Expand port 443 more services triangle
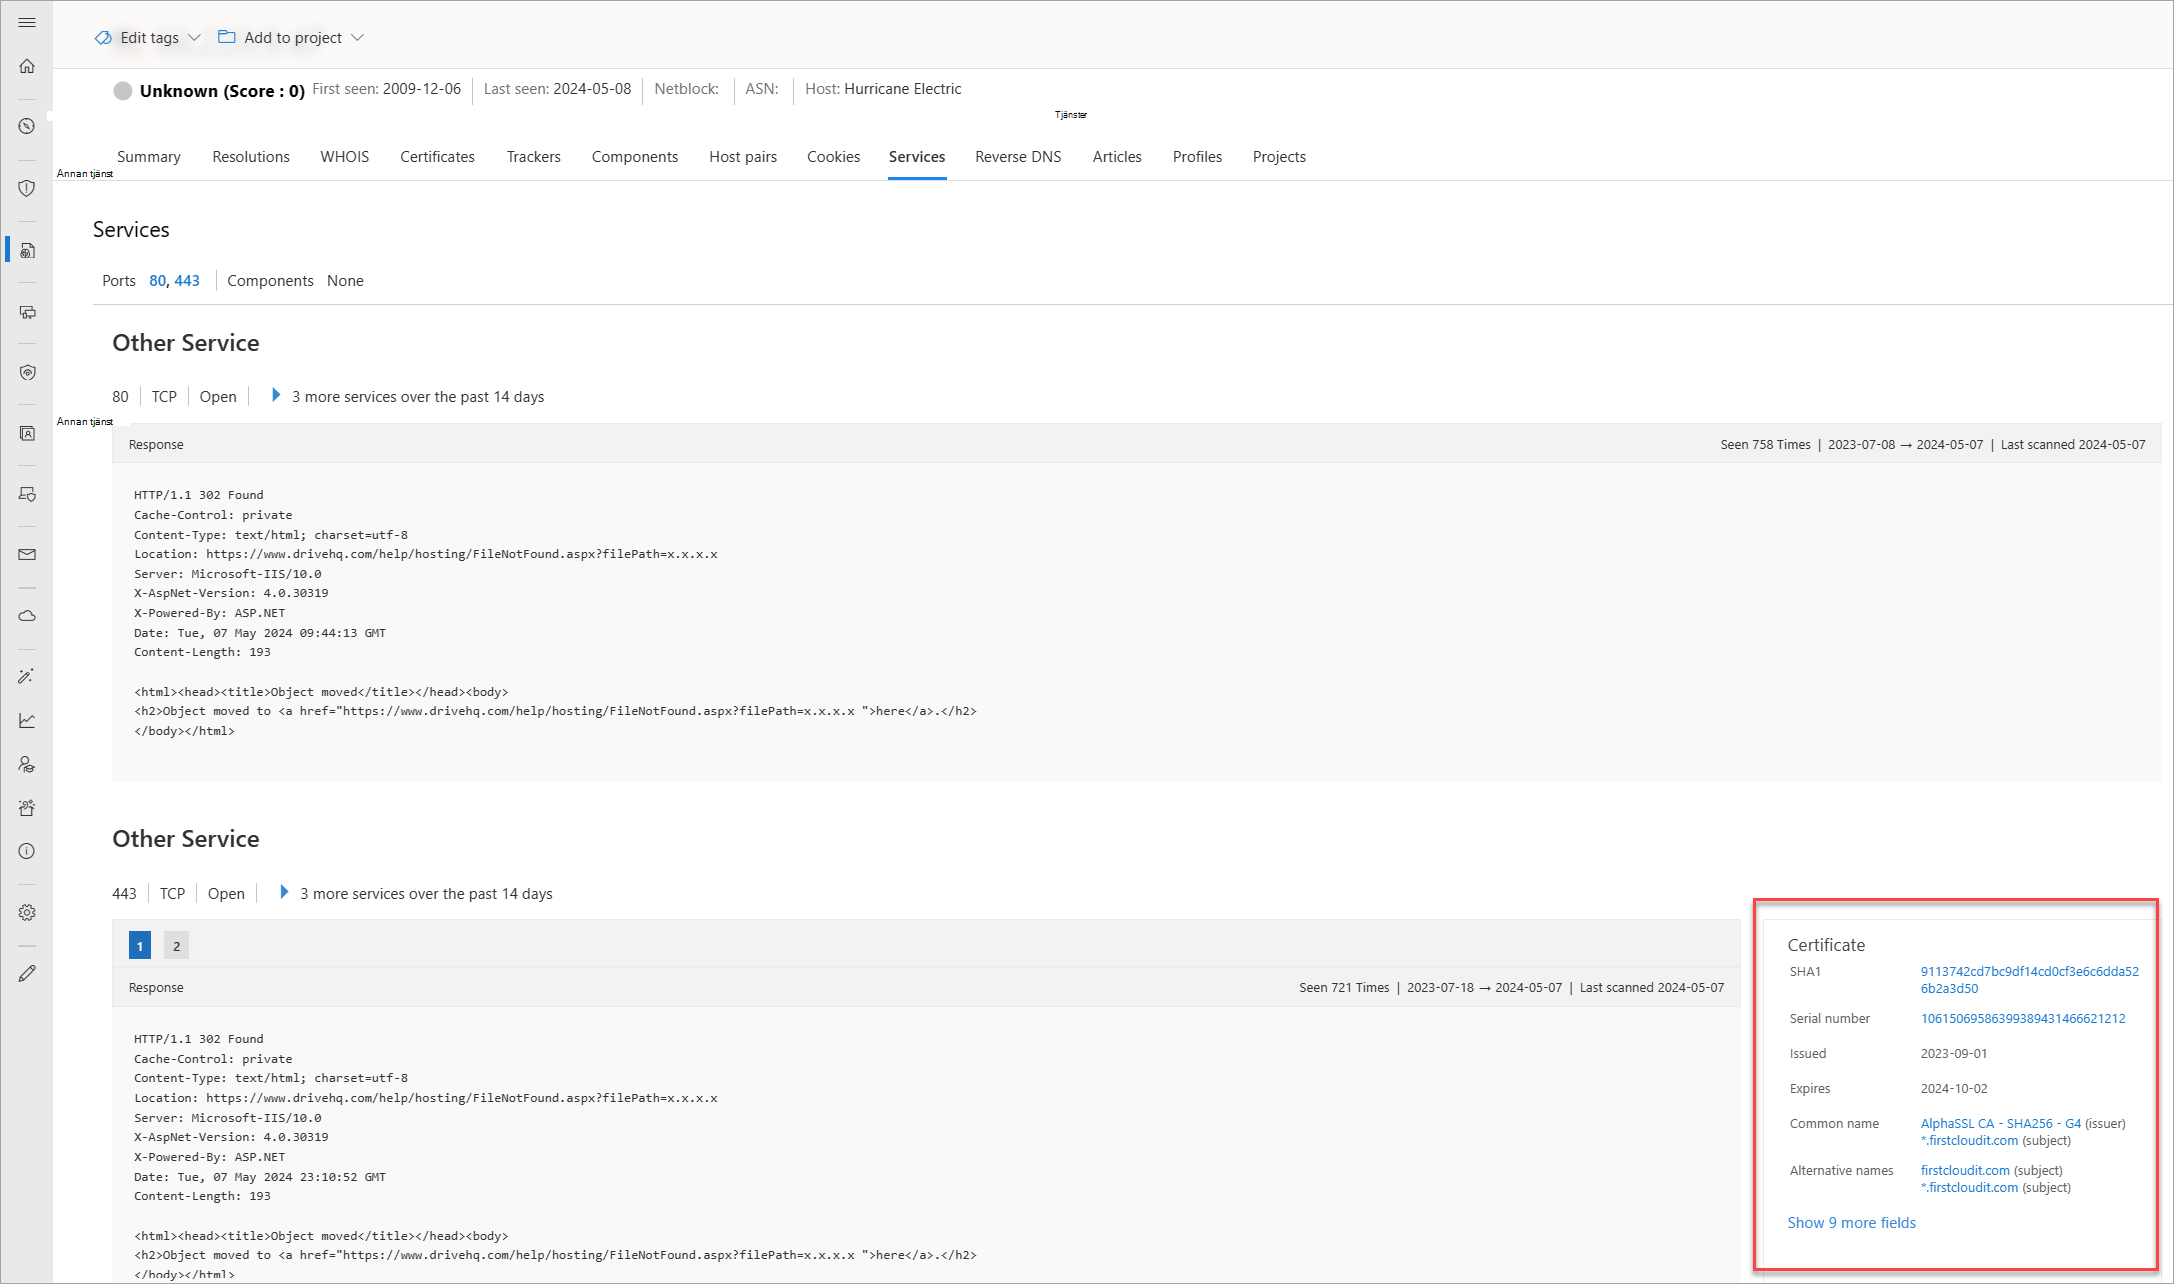This screenshot has width=2174, height=1284. [284, 892]
